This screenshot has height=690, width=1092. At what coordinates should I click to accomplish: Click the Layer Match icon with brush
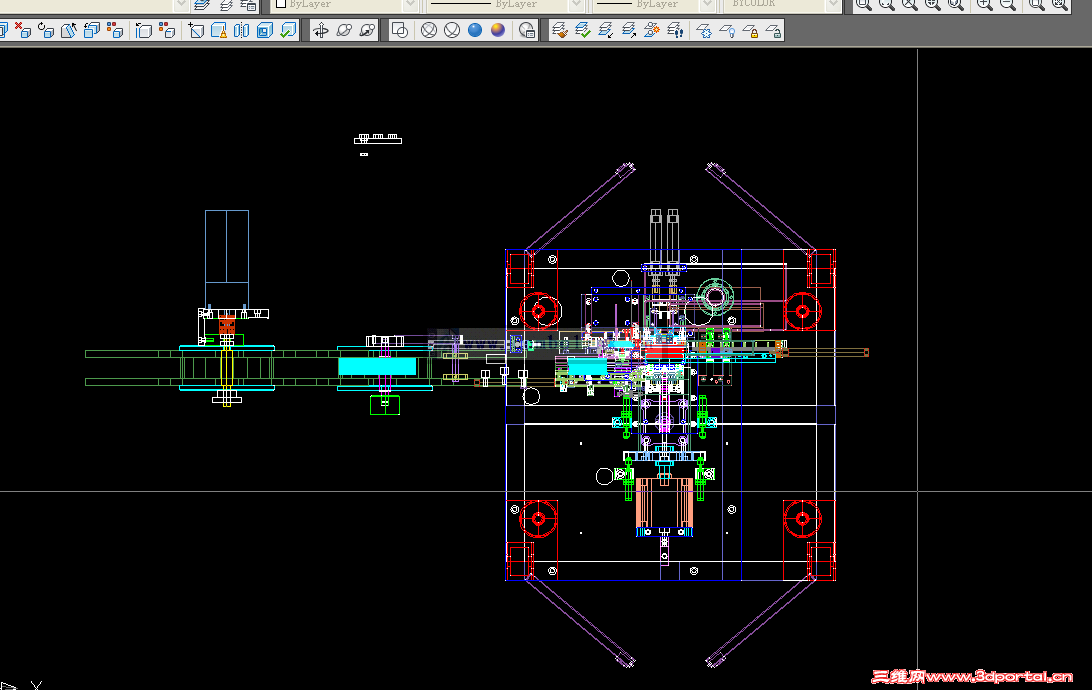pos(560,31)
